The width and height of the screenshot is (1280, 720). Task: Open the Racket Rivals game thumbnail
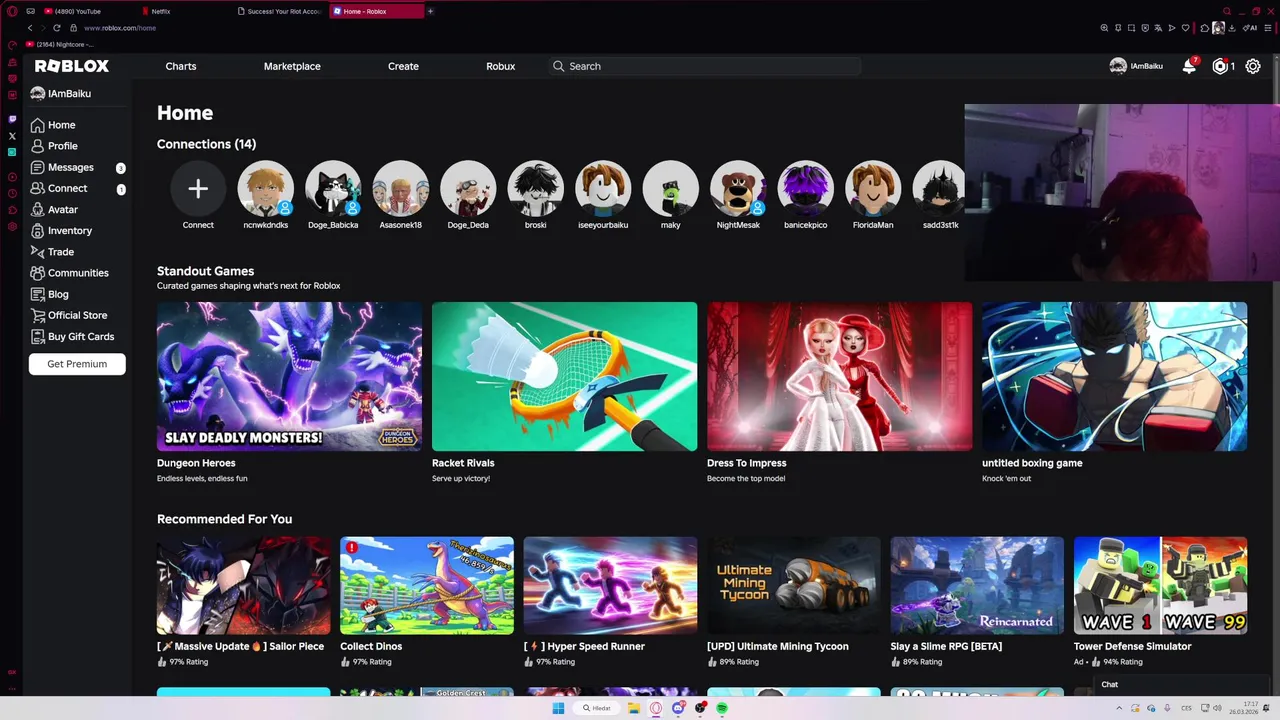[564, 376]
